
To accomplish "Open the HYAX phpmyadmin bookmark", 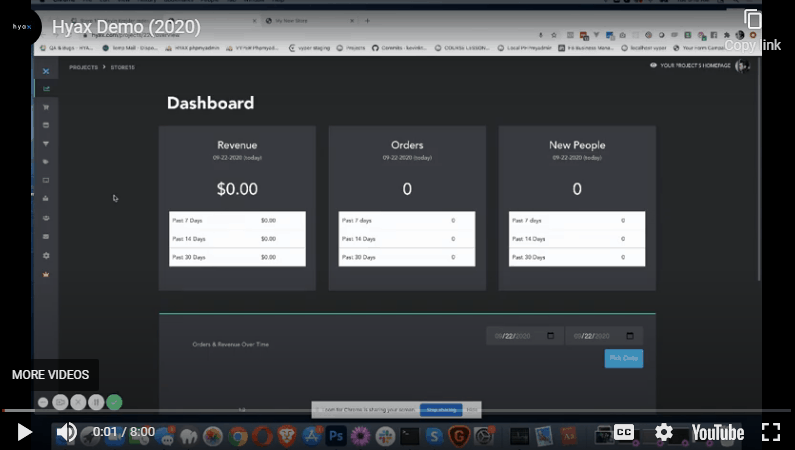I will [192, 48].
